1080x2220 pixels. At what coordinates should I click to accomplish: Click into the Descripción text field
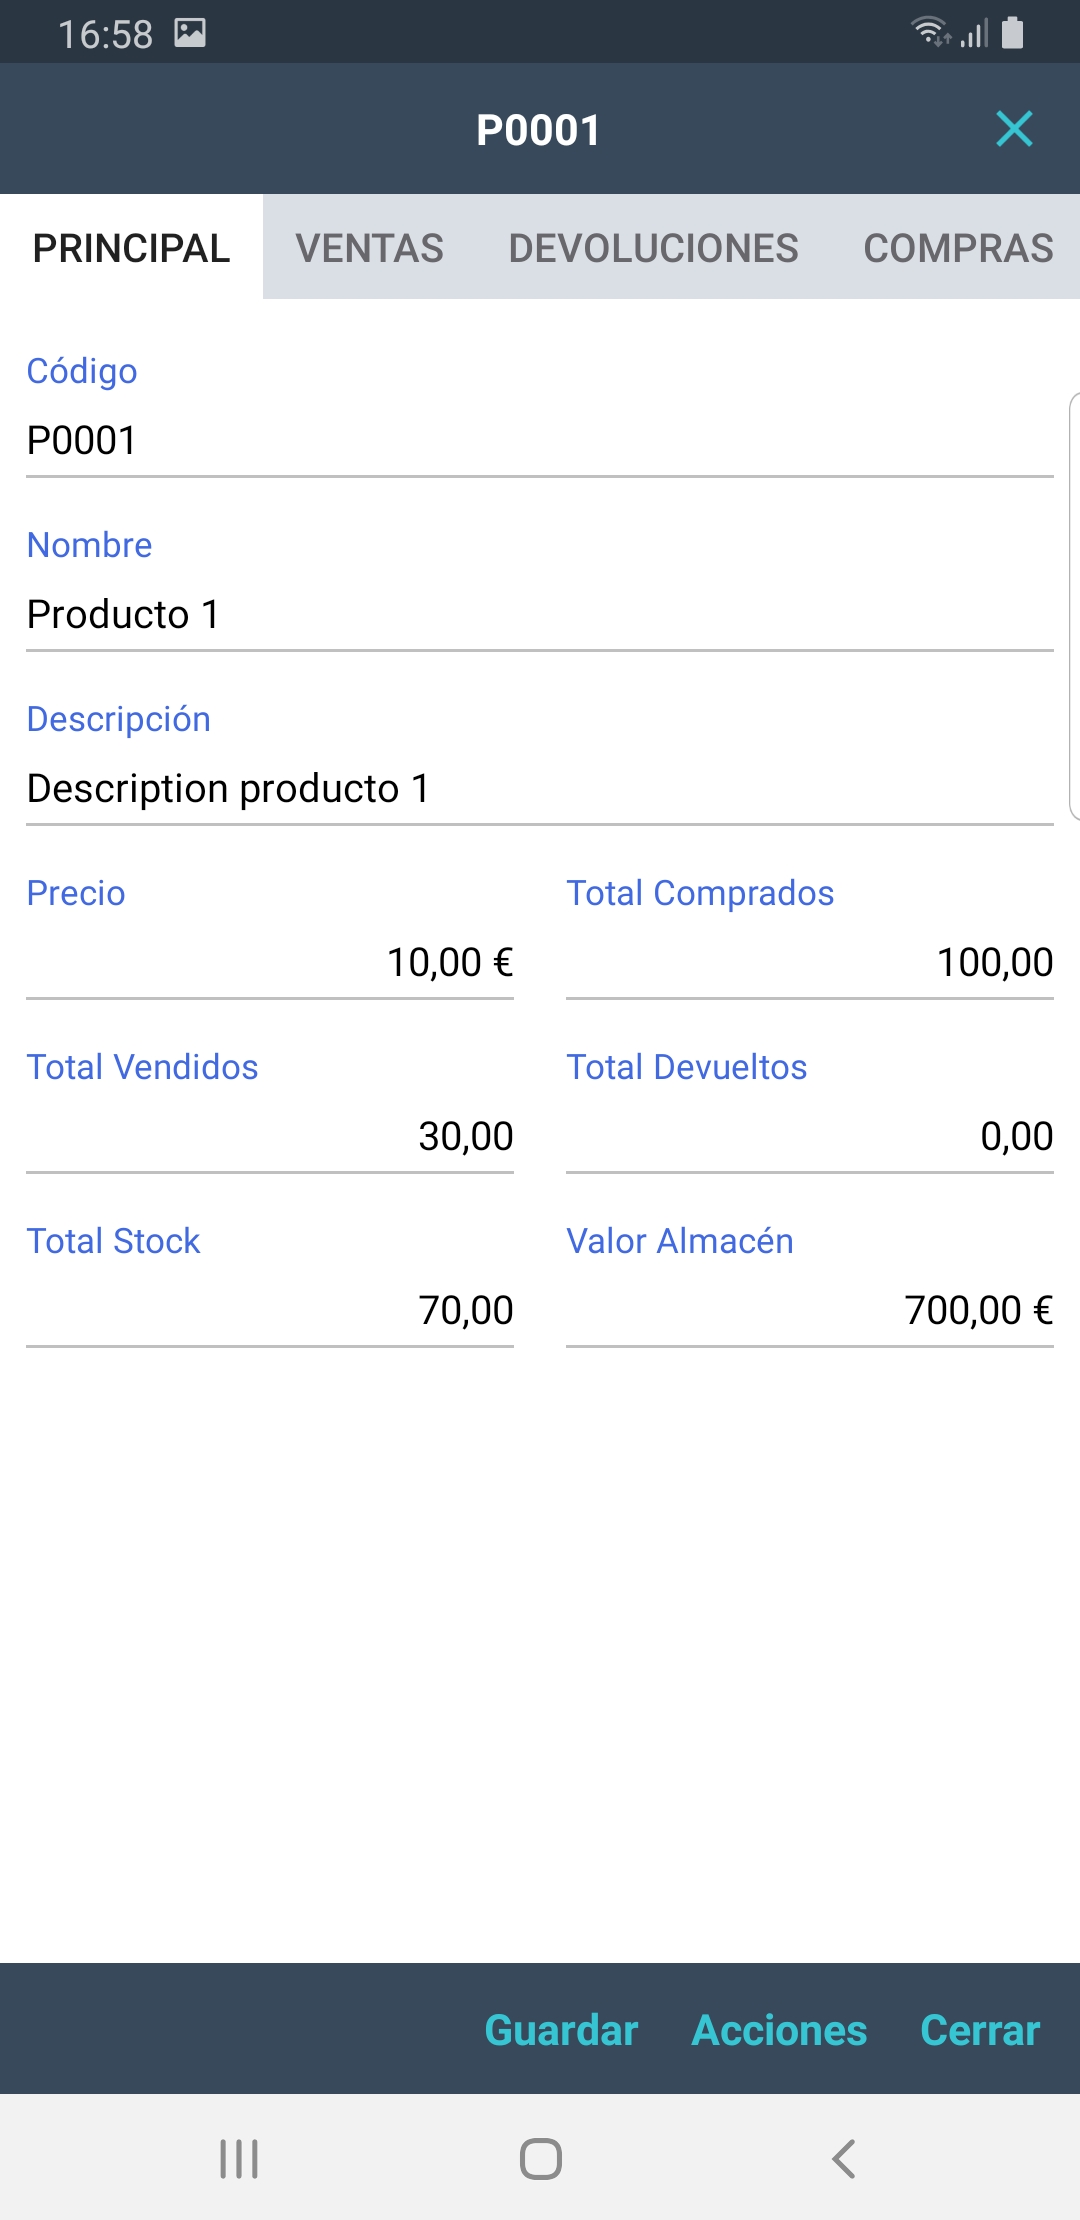click(540, 789)
